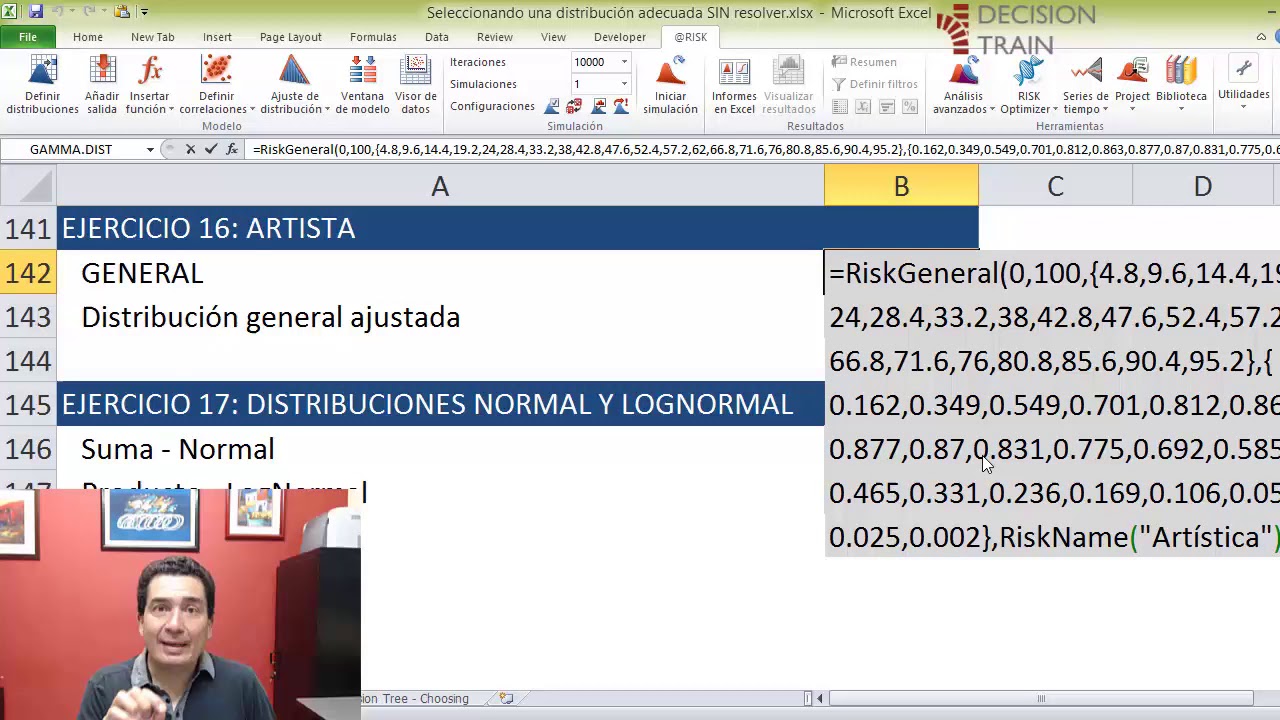The width and height of the screenshot is (1280, 720).
Task: Open the Insertar función tool
Action: 150,85
